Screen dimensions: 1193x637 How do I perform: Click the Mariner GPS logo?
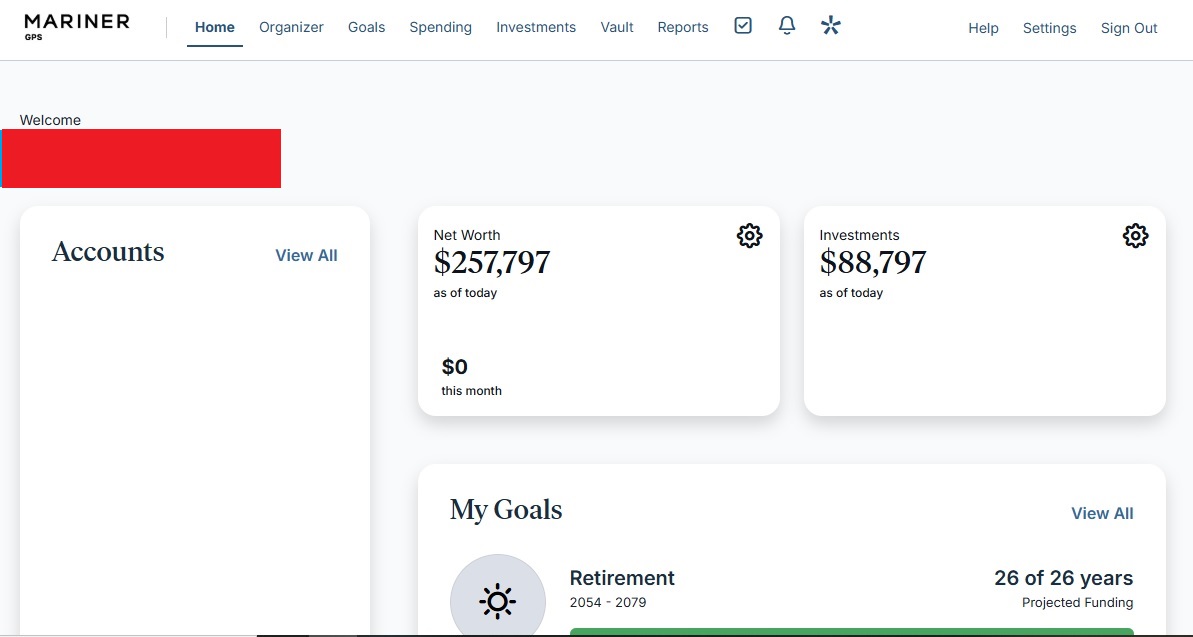[77, 27]
